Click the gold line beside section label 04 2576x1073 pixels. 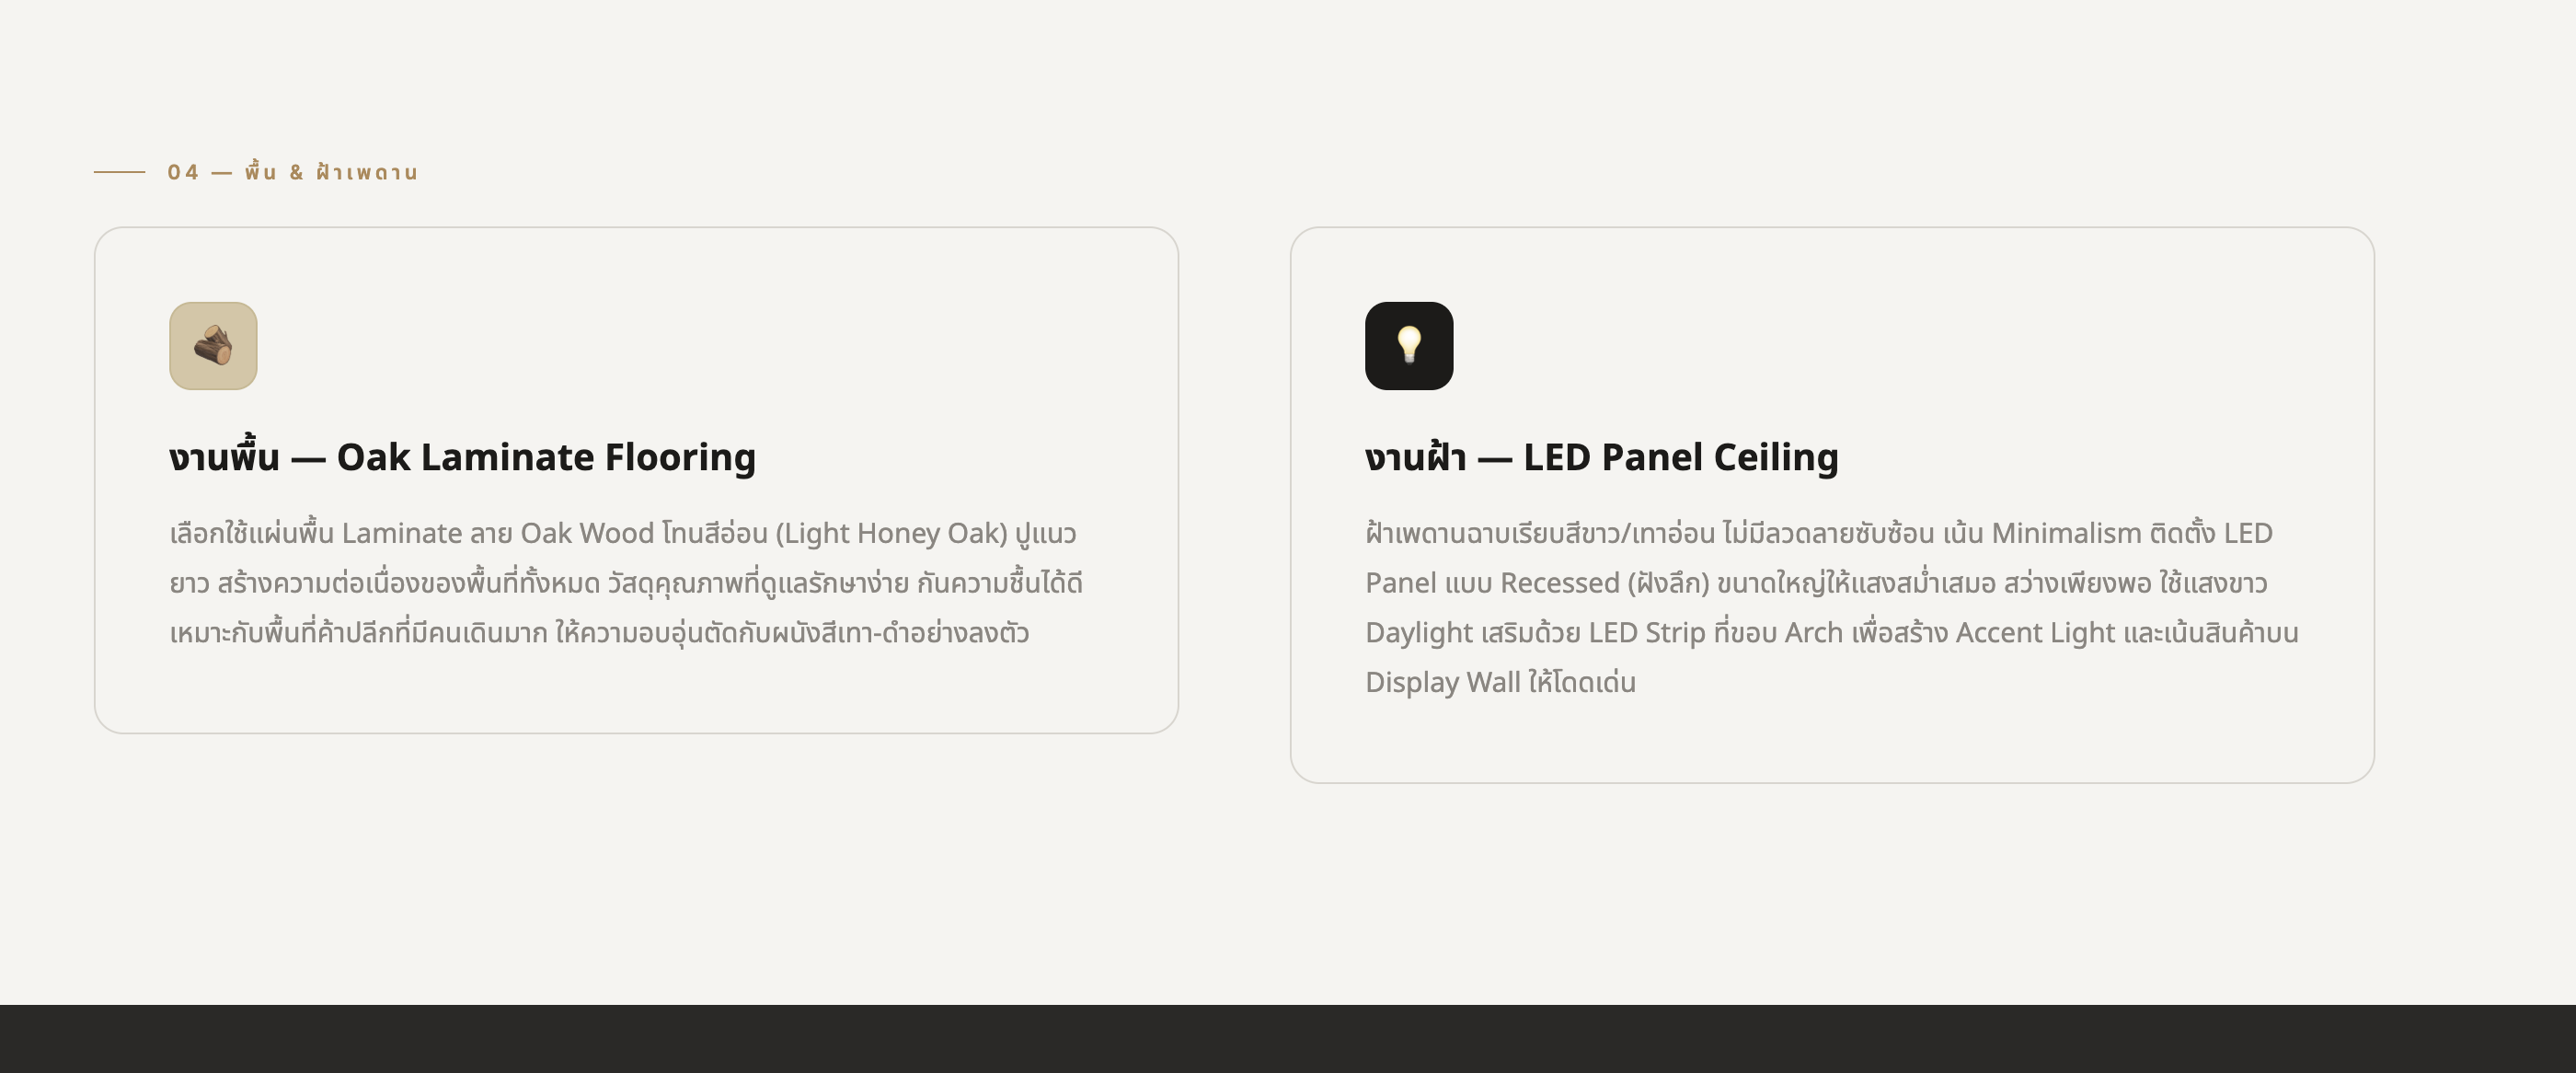119,172
